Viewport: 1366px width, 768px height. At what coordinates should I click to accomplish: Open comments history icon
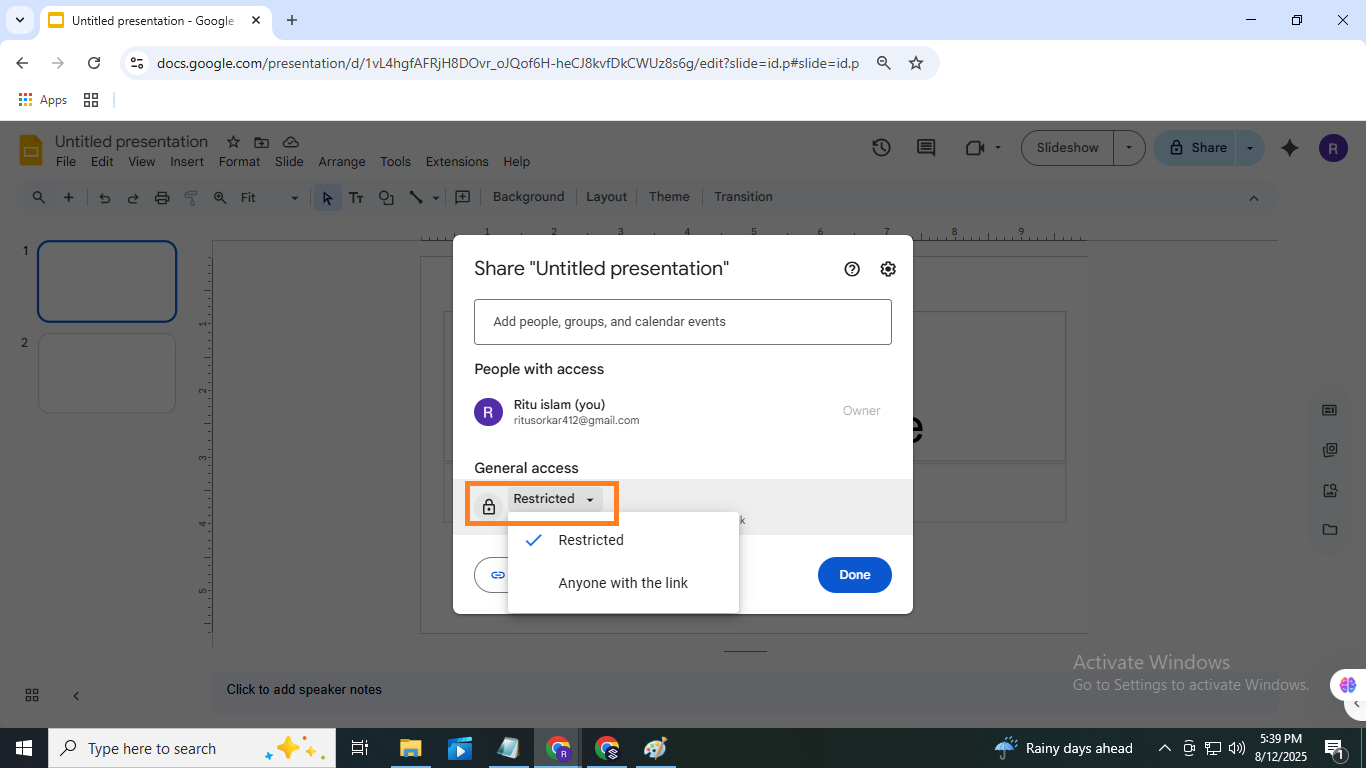pyautogui.click(x=926, y=148)
